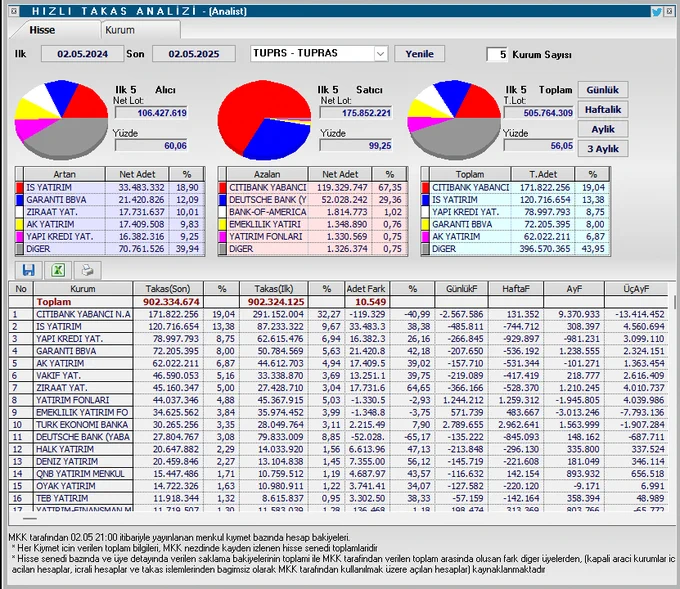Click Alıcı Net Lot value 106.427.619

pyautogui.click(x=151, y=113)
